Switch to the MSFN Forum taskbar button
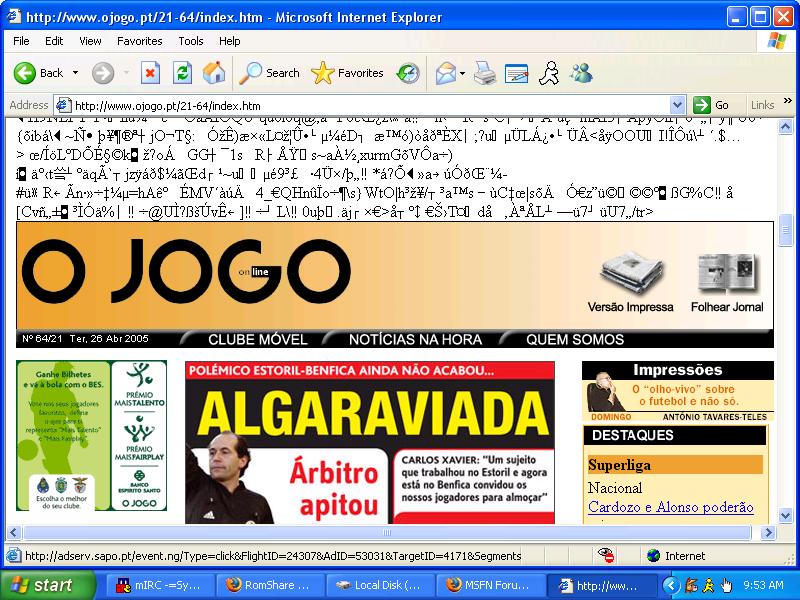Image resolution: width=800 pixels, height=600 pixels. tap(491, 585)
